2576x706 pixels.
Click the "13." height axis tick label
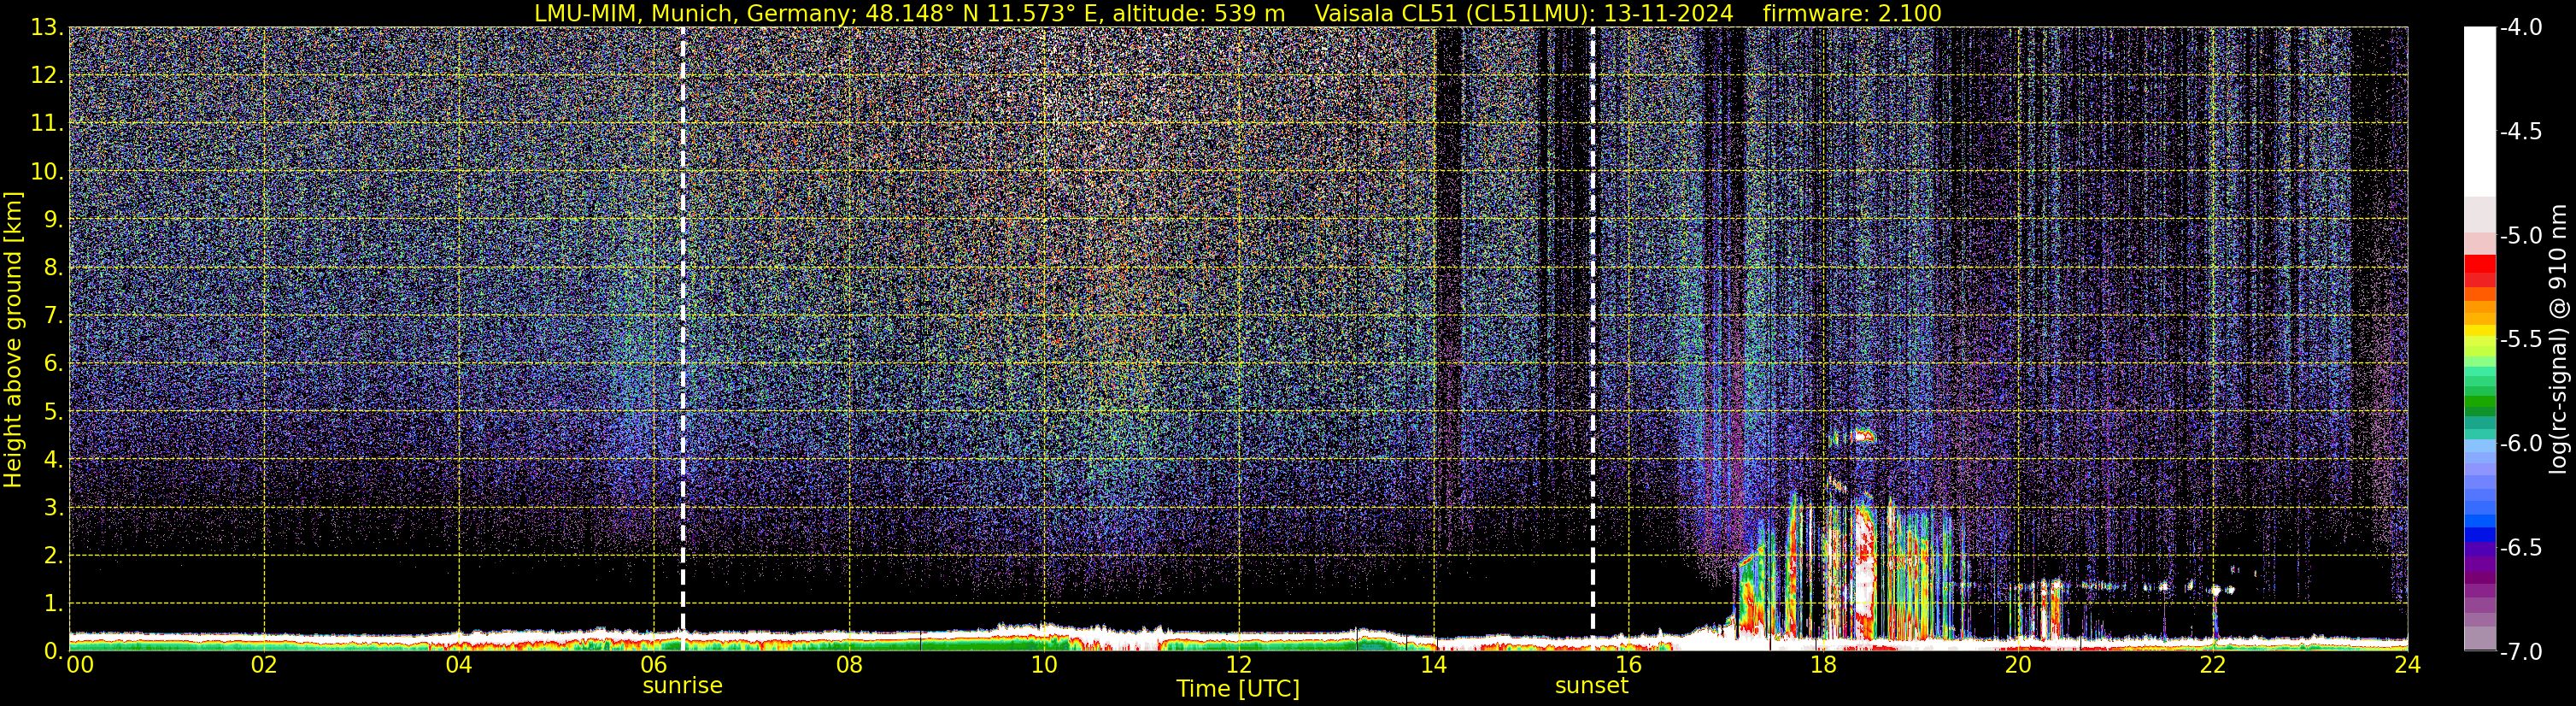[47, 27]
